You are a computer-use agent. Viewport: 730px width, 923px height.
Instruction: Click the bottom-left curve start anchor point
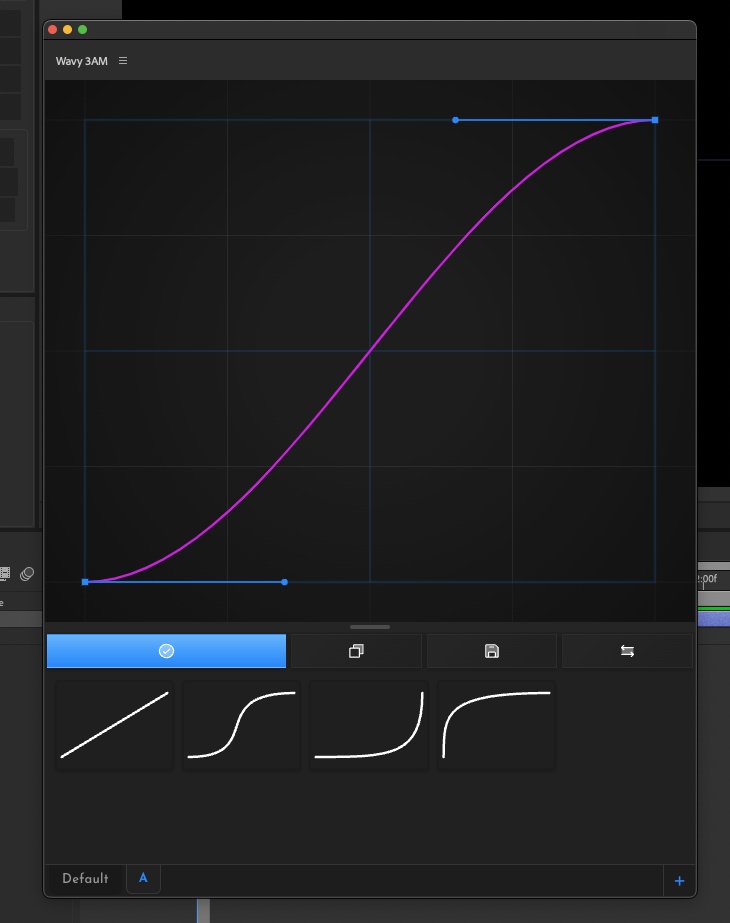[85, 582]
